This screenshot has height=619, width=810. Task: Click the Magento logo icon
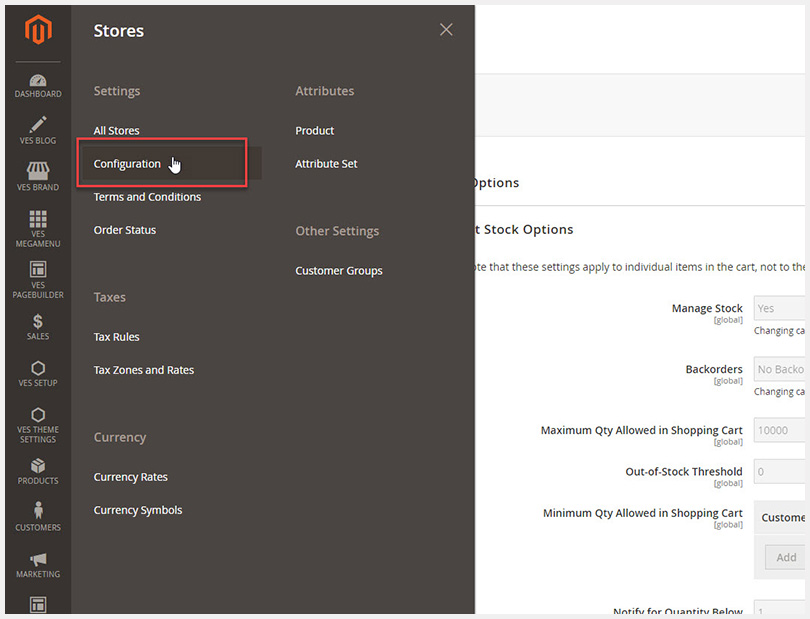[x=38, y=31]
